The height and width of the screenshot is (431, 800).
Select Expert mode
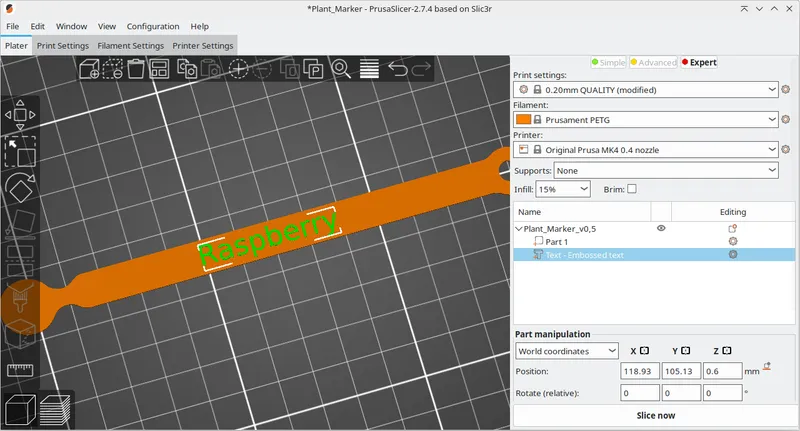[699, 62]
